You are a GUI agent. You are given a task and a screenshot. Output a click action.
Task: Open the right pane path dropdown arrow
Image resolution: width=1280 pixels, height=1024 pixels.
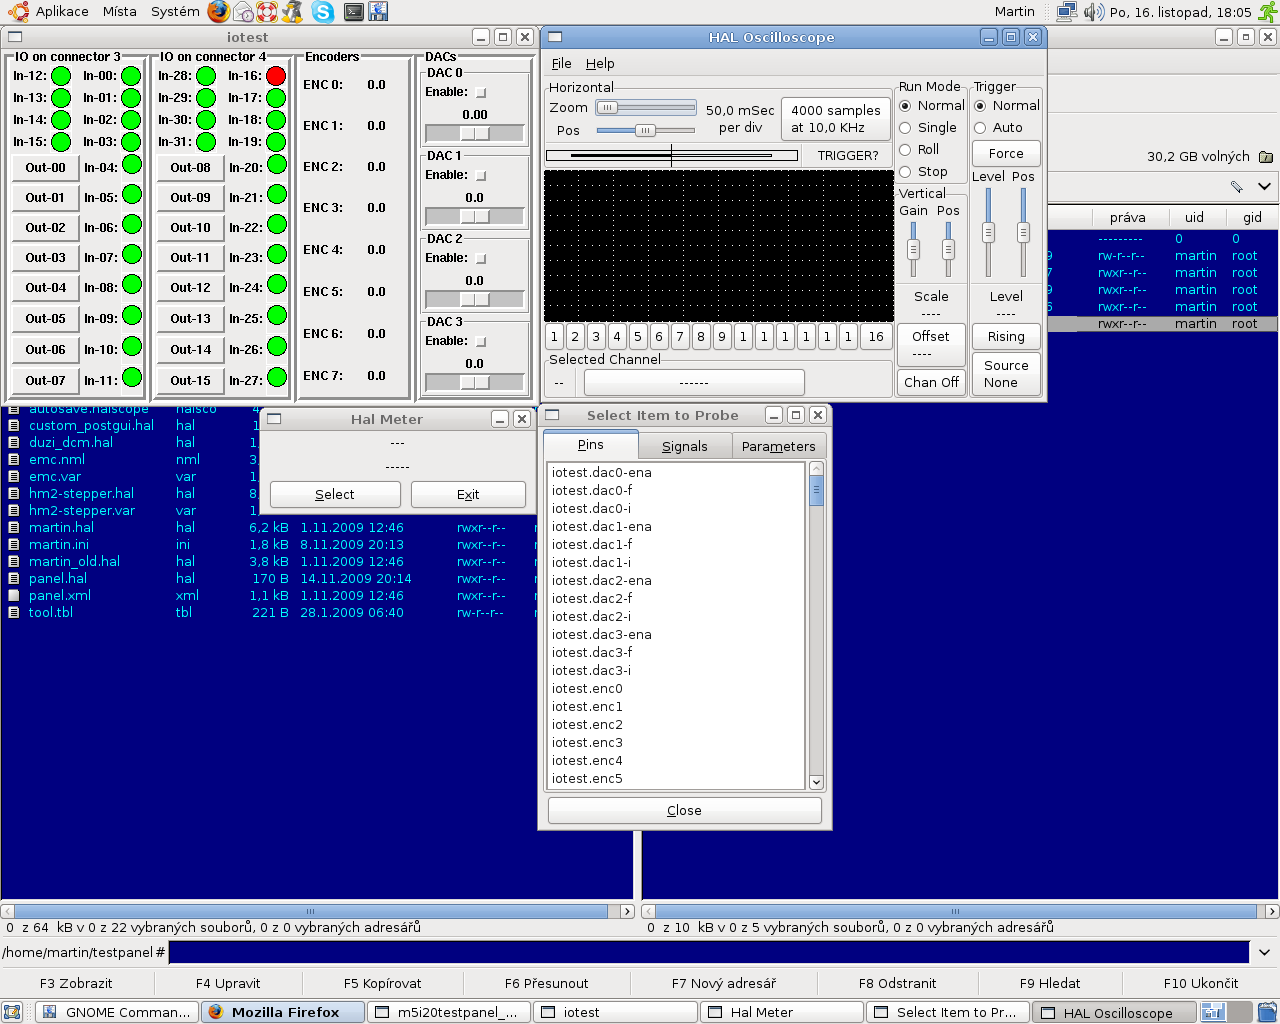point(1264,186)
